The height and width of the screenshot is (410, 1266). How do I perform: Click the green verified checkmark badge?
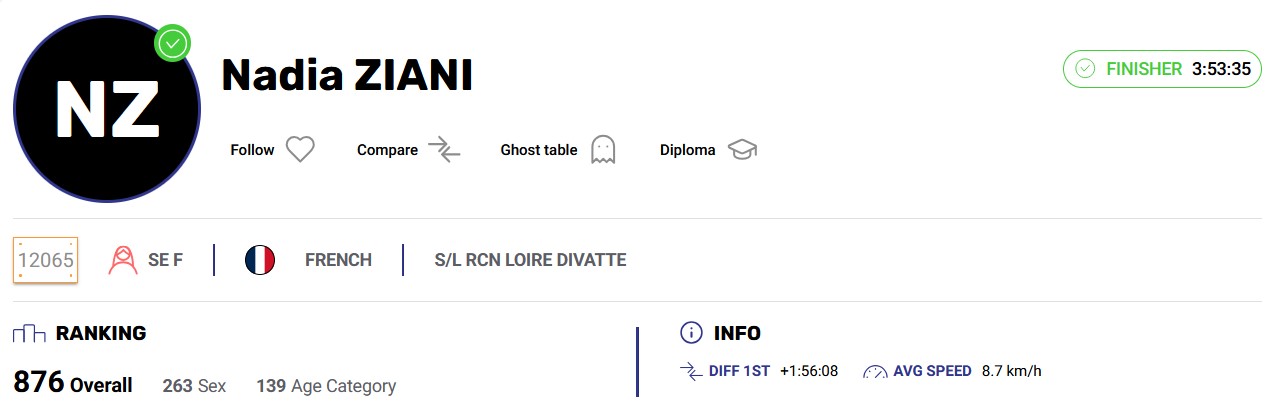173,43
